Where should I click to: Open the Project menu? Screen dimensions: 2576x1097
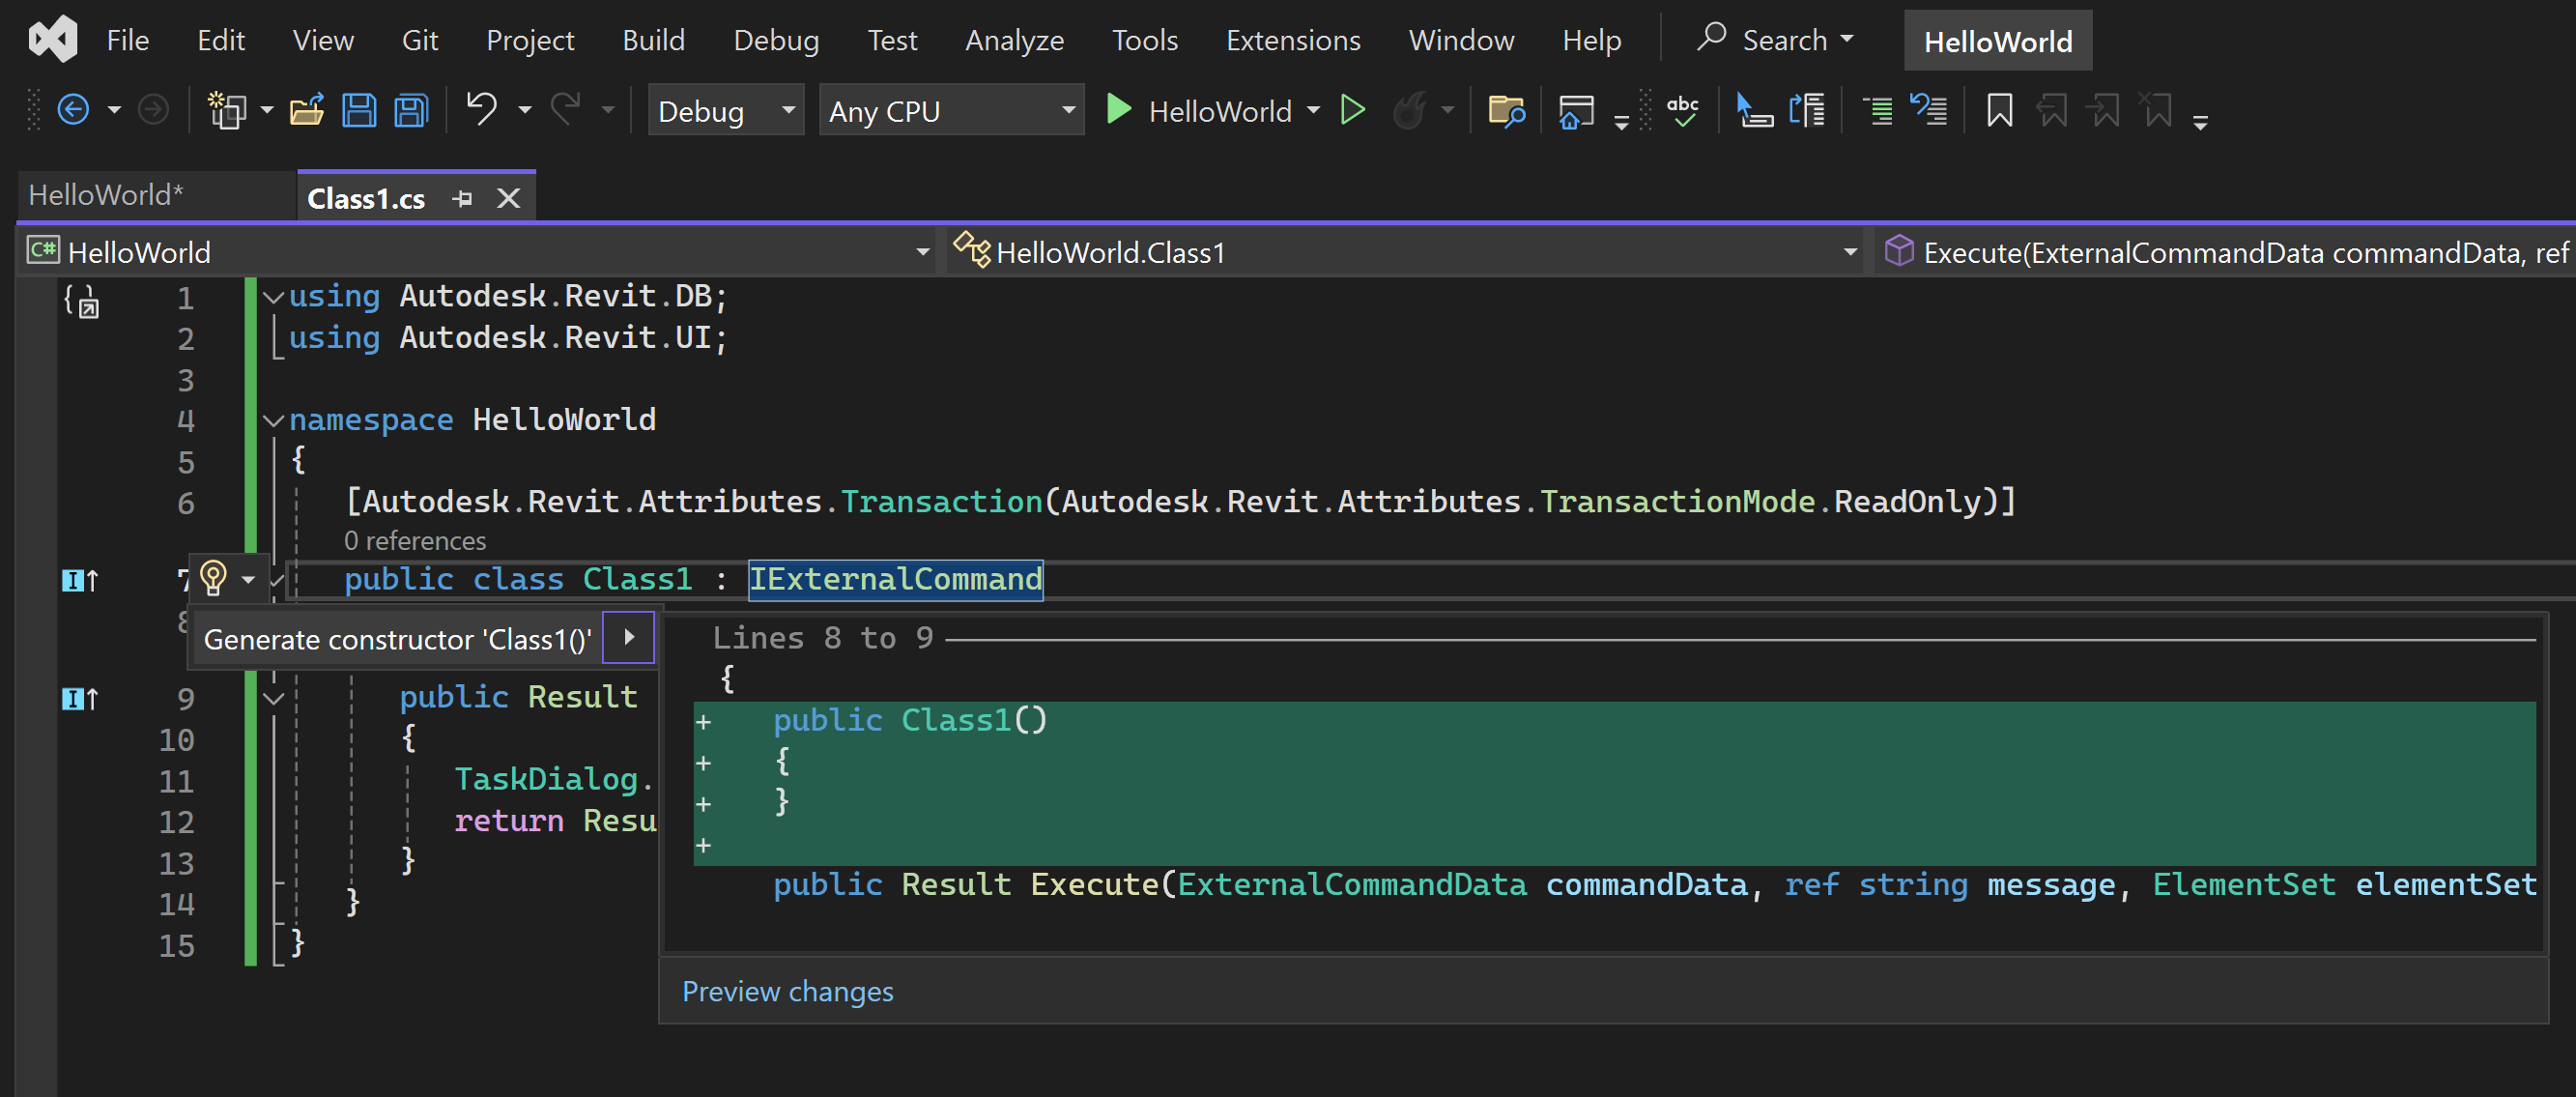(x=530, y=40)
